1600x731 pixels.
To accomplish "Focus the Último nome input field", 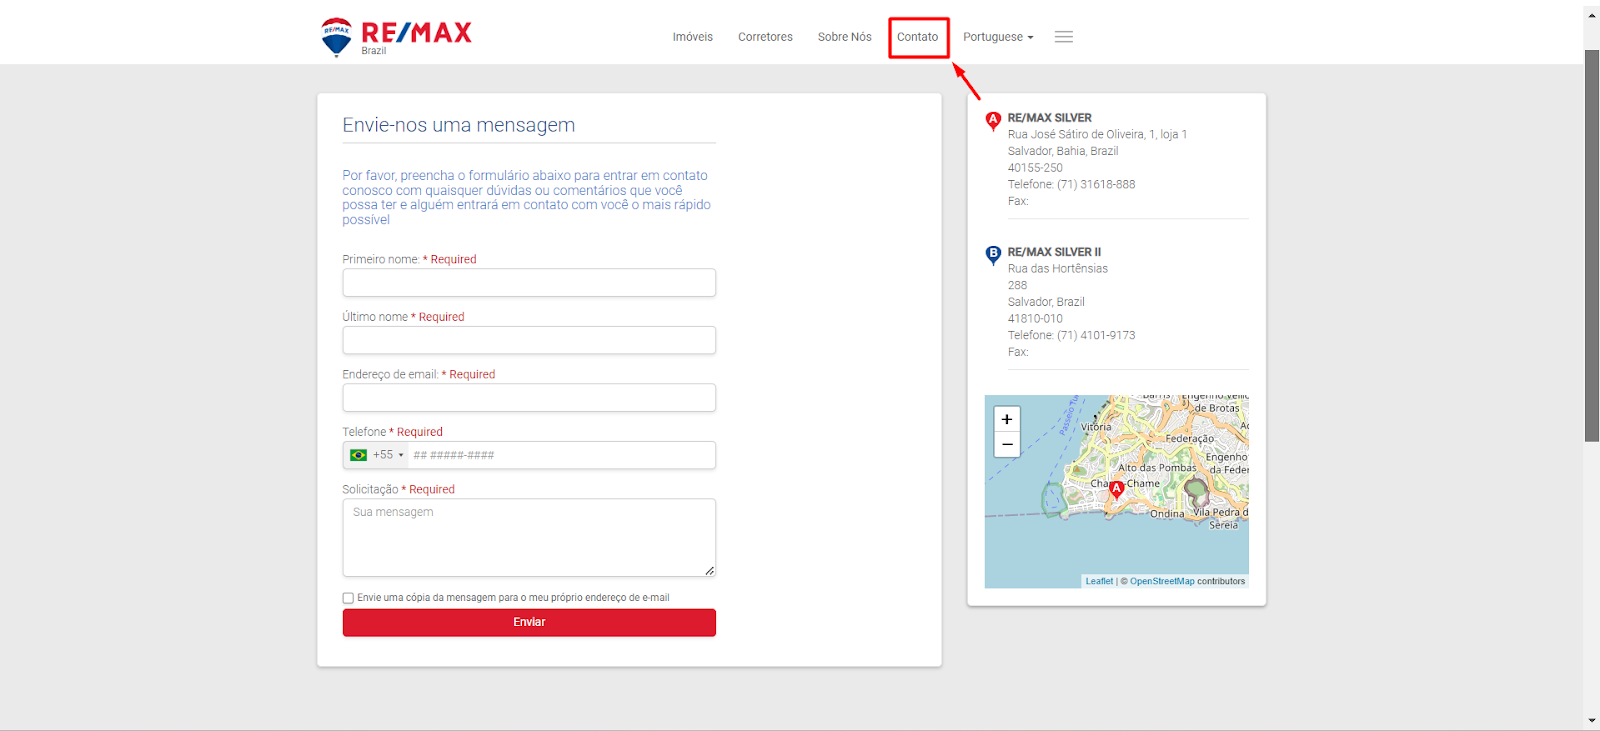I will coord(529,340).
